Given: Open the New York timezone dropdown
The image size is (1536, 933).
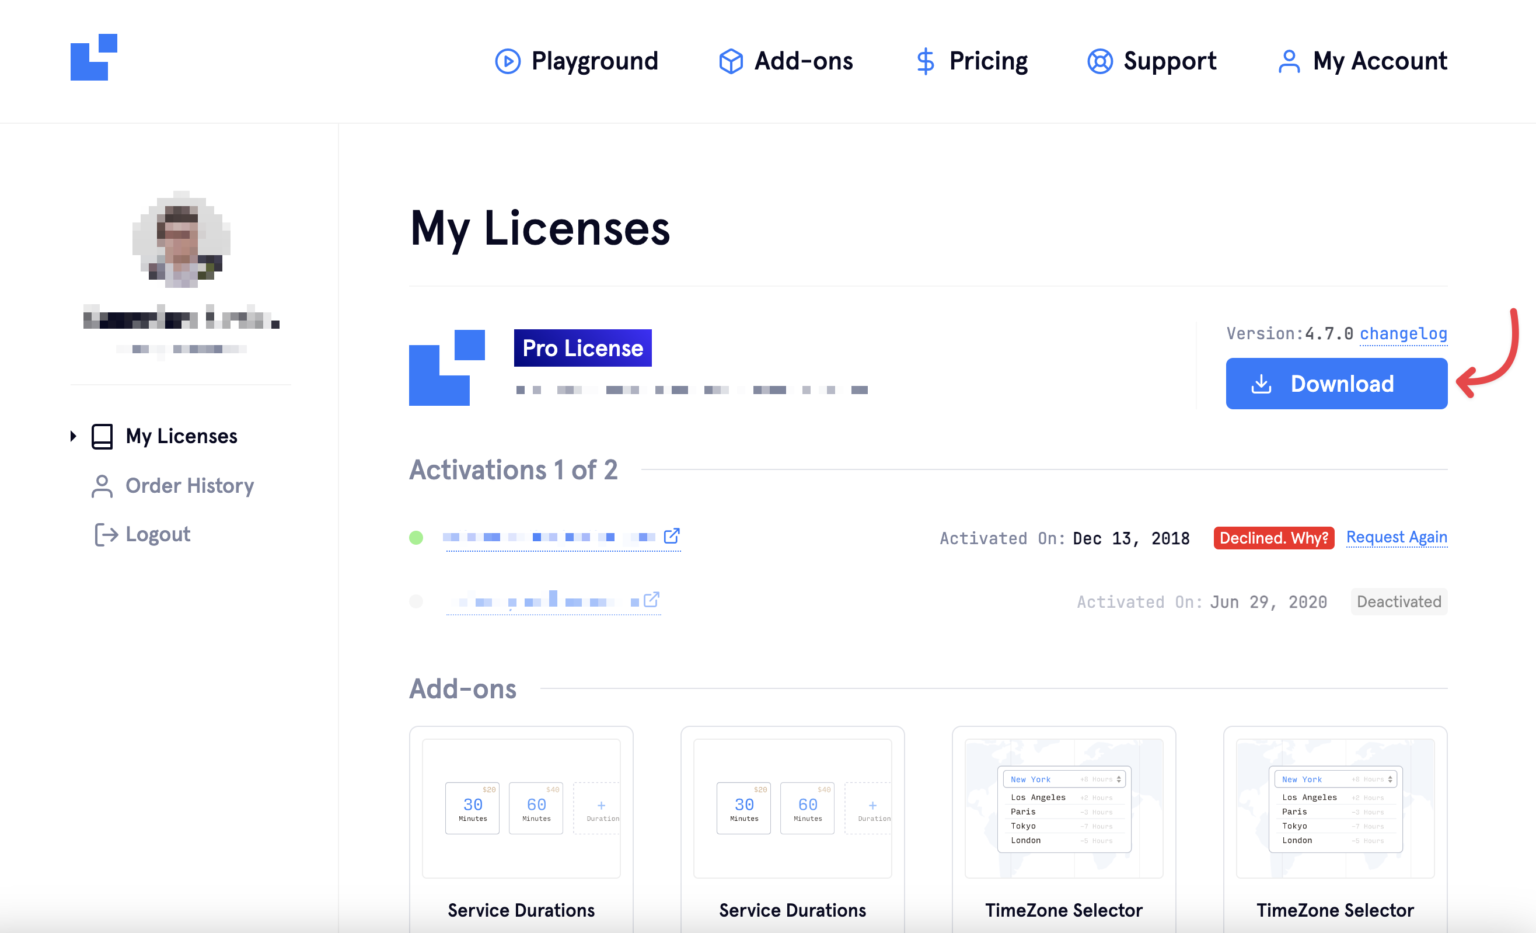Looking at the screenshot, I should pos(1063,778).
